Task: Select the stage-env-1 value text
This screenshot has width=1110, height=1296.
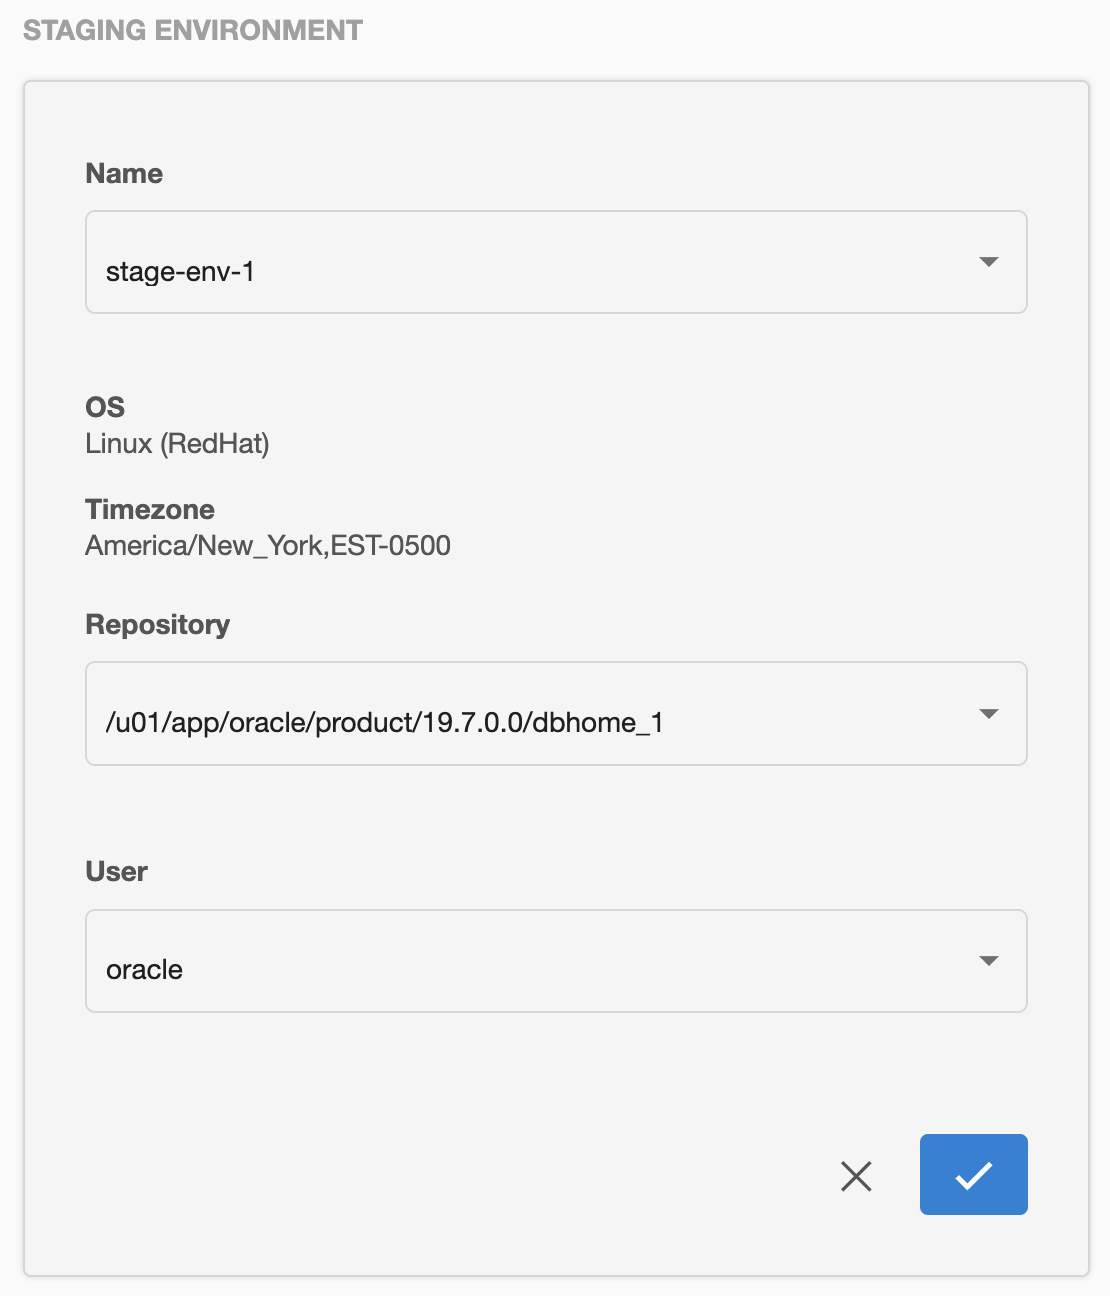Action: tap(180, 272)
